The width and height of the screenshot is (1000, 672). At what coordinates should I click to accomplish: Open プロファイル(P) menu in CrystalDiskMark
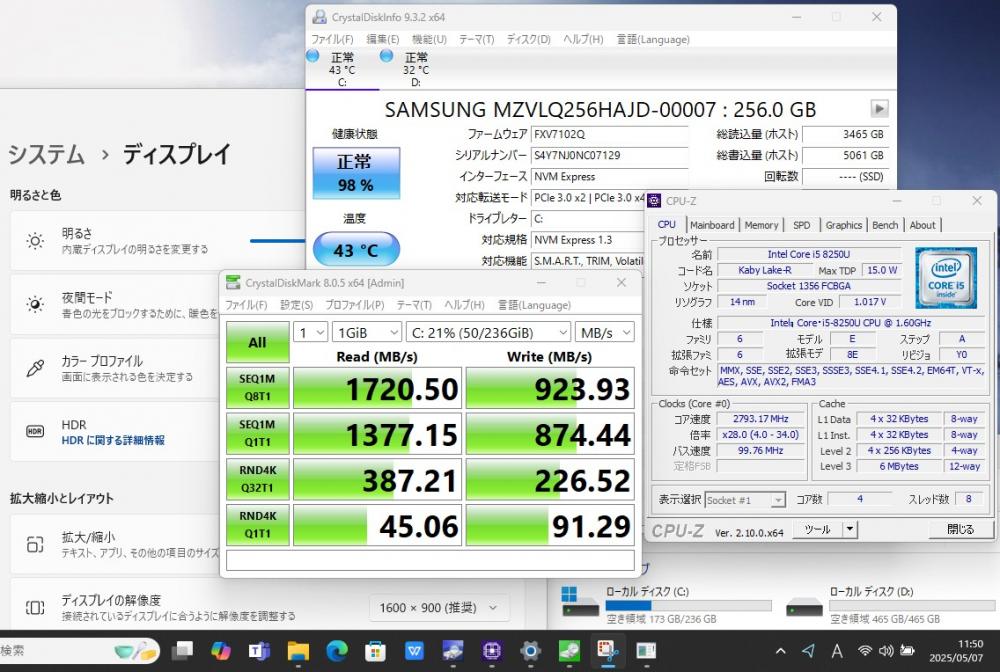pos(355,305)
